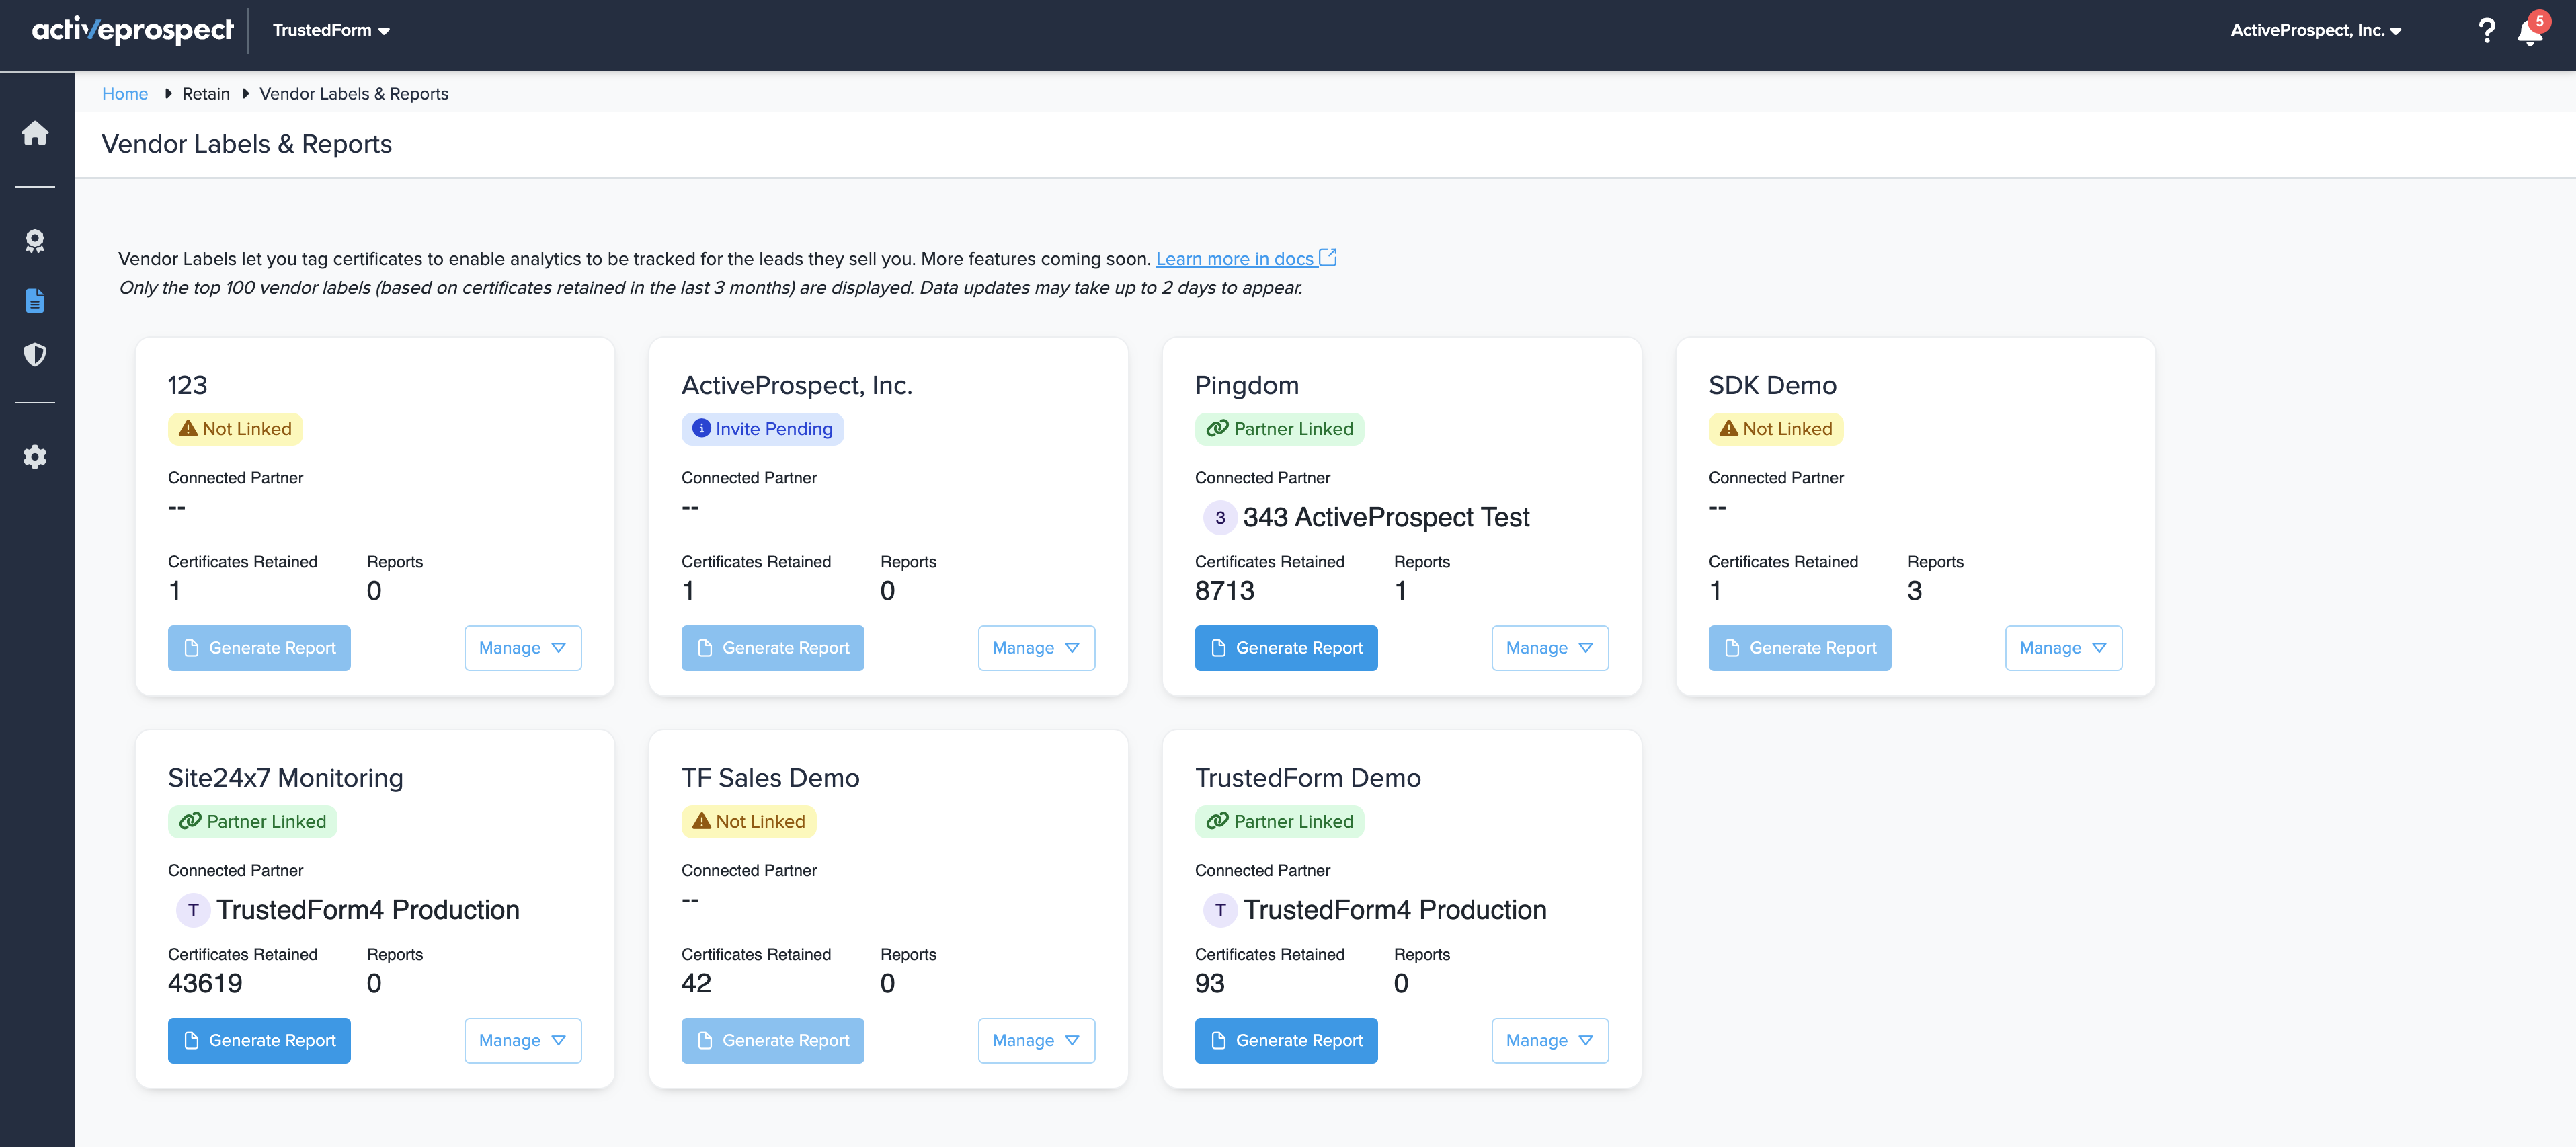Open Manage dropdown for ActiveProspect, Inc. card
Image resolution: width=2576 pixels, height=1147 pixels.
1036,648
